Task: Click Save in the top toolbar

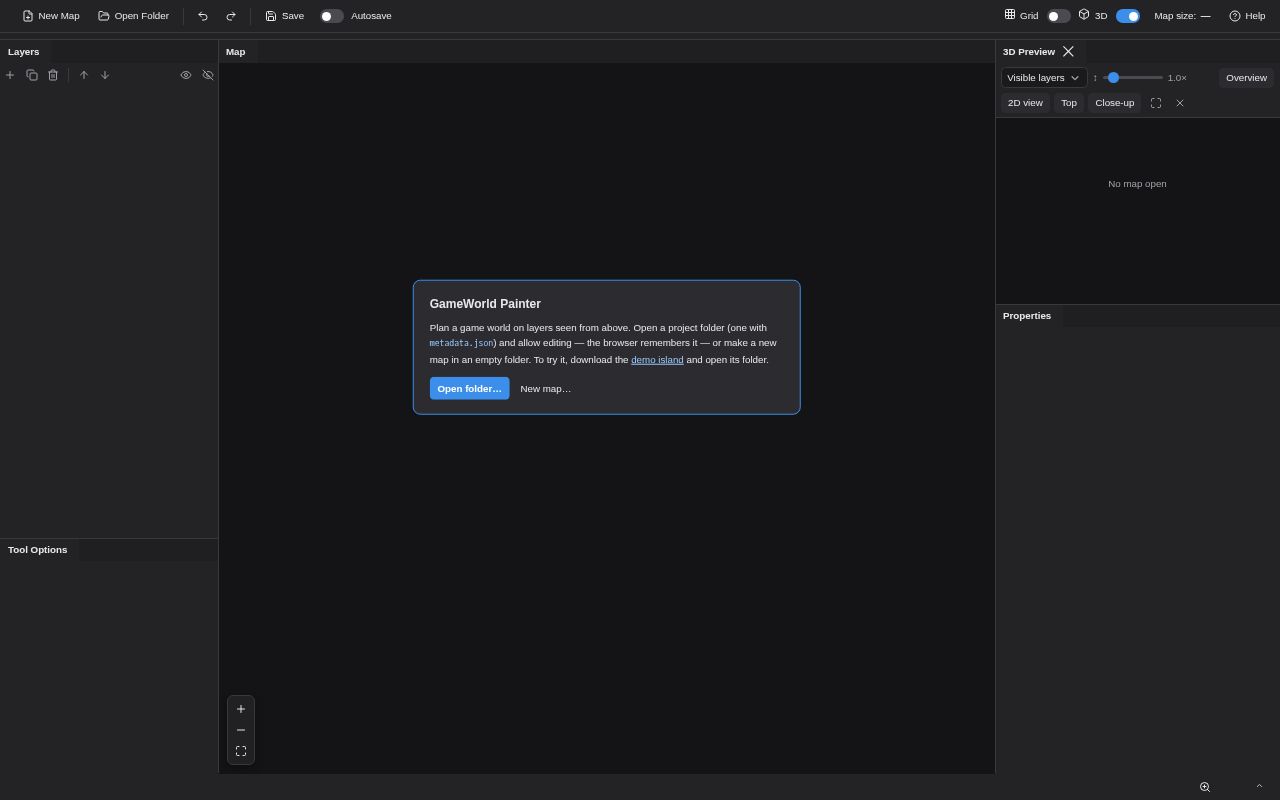Action: point(285,16)
